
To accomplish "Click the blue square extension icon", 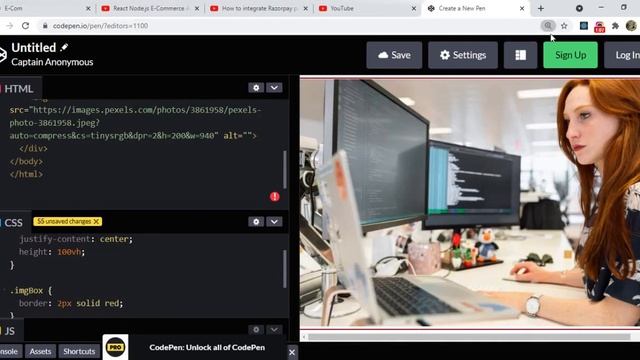I will 584,26.
